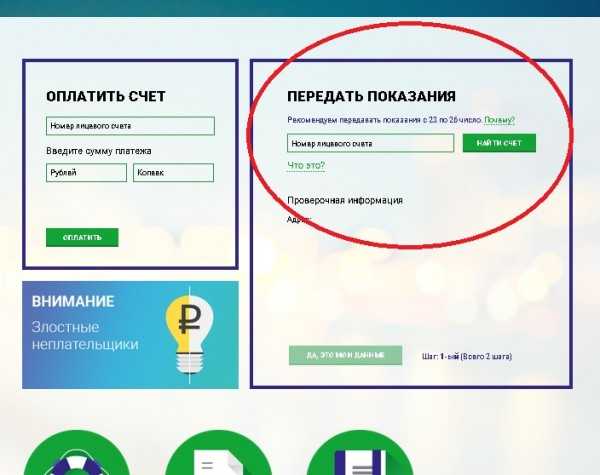Open the Что это? link

tap(306, 166)
